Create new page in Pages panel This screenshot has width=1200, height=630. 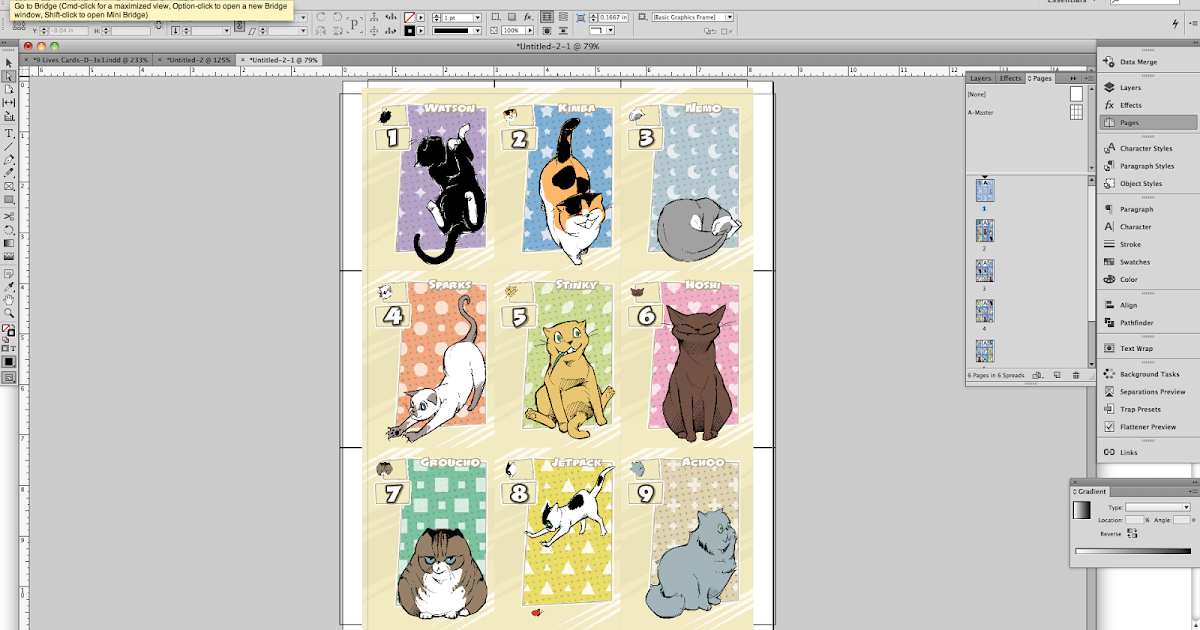[x=1057, y=375]
